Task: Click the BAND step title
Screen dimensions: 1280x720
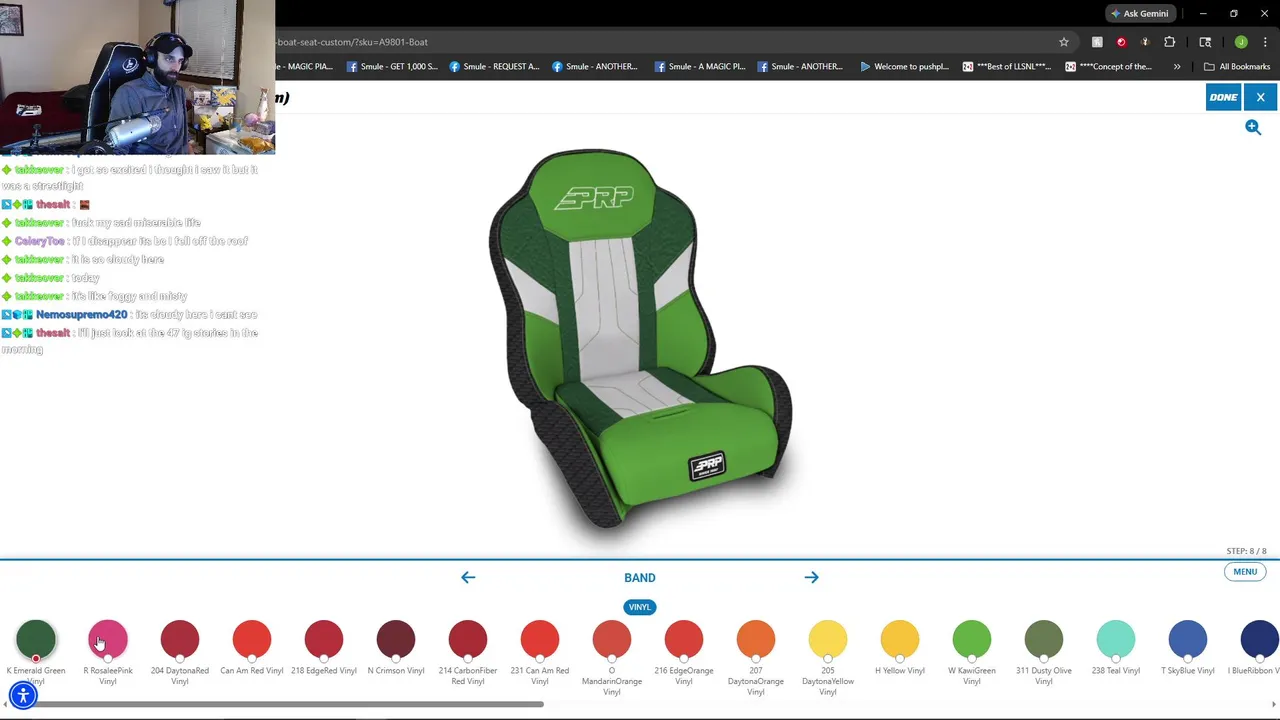Action: point(639,578)
